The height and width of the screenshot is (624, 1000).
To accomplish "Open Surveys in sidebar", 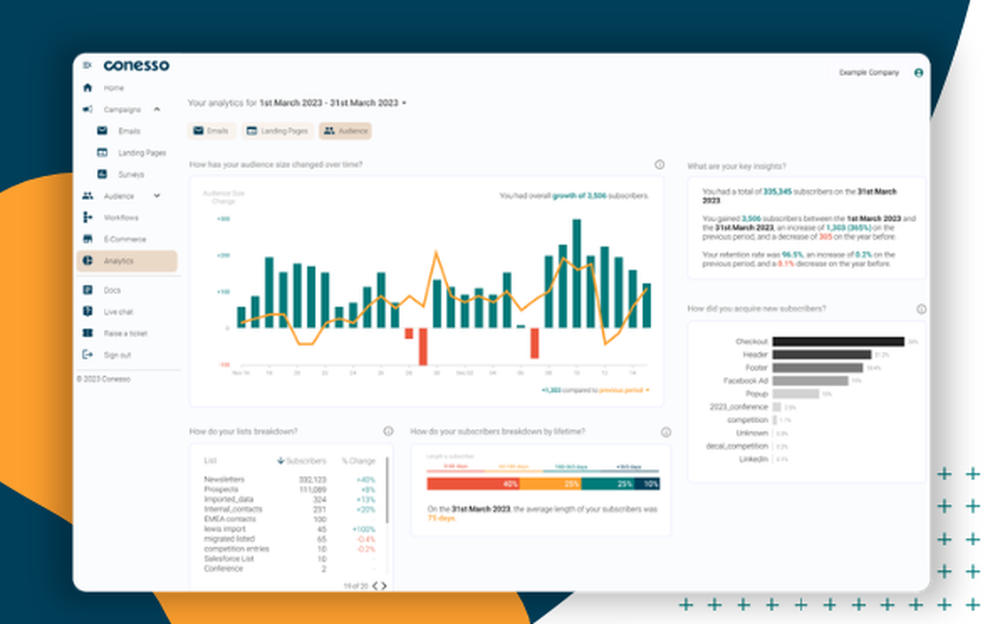I will coord(131,174).
